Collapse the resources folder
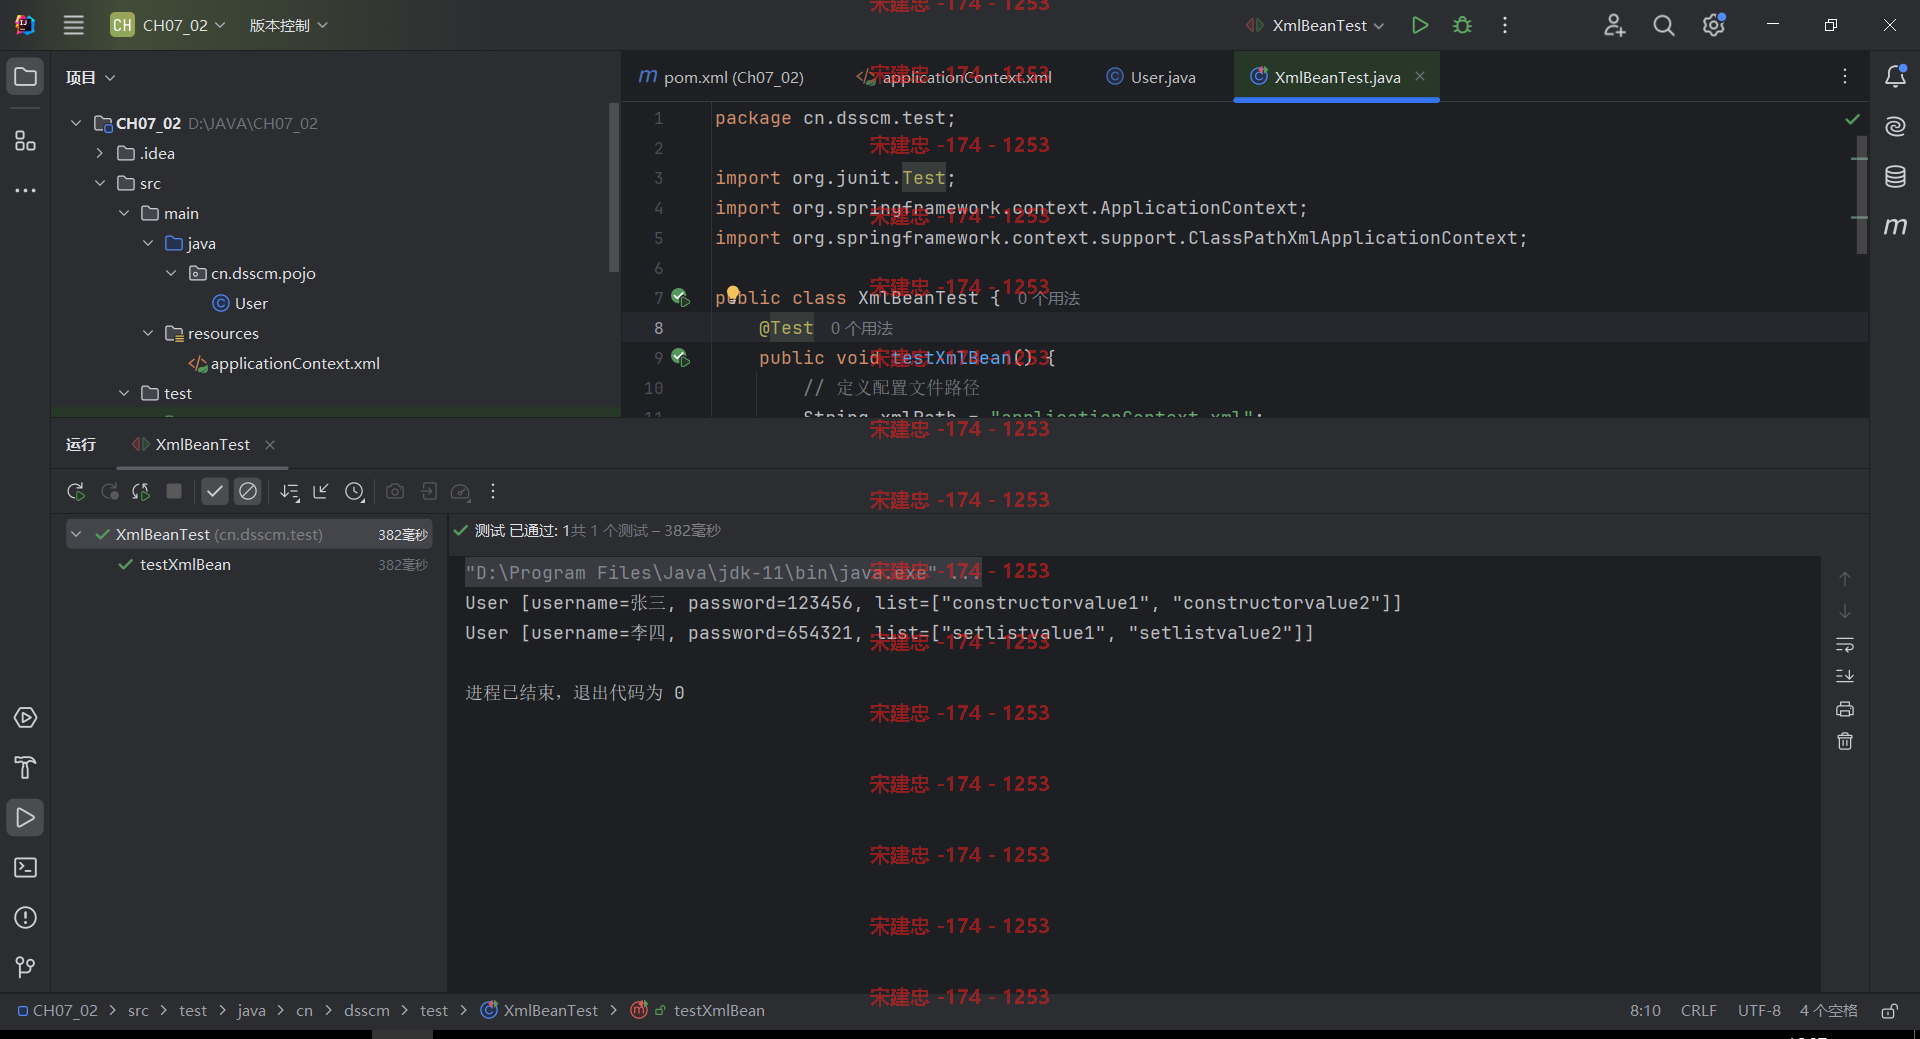Viewport: 1920px width, 1039px height. click(x=148, y=333)
